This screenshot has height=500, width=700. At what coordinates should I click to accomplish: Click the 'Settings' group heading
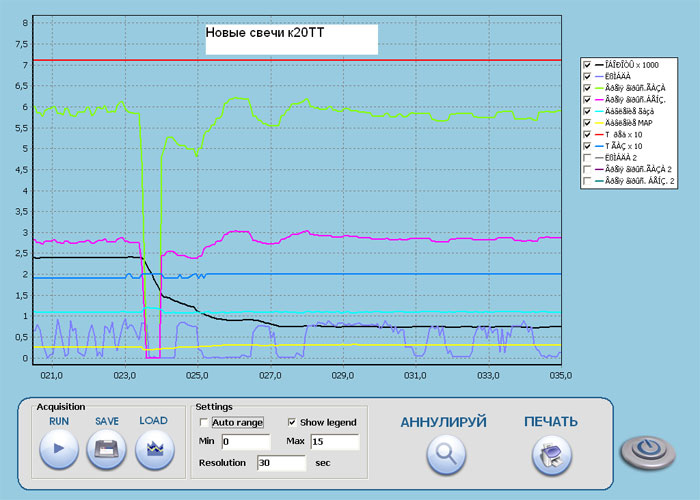[x=214, y=407]
